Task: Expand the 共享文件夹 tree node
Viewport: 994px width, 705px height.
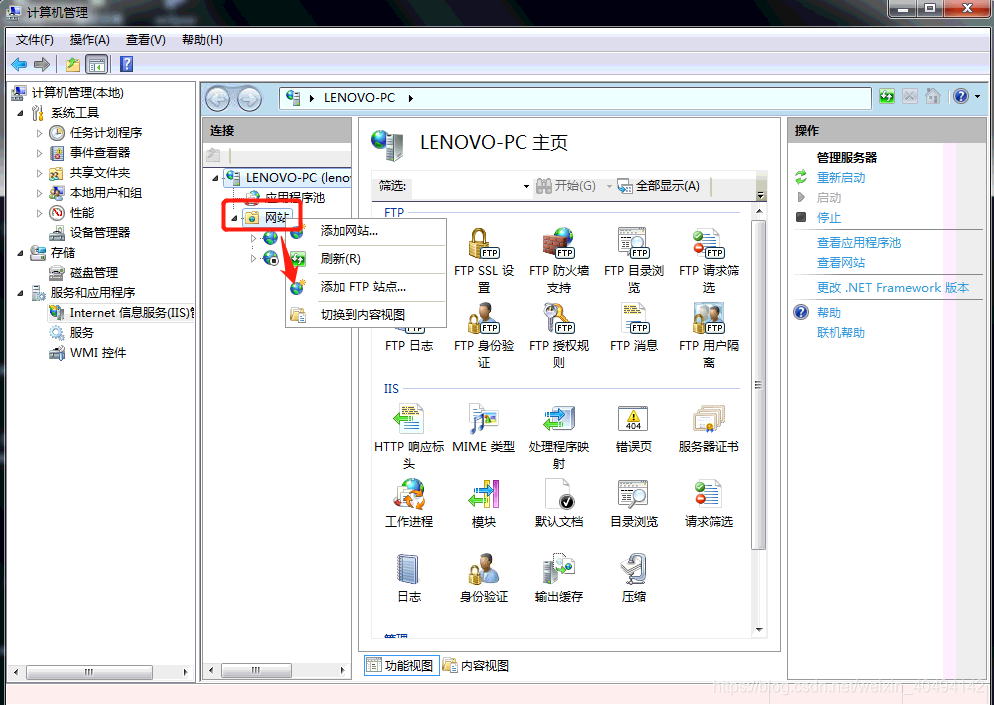Action: tap(39, 173)
